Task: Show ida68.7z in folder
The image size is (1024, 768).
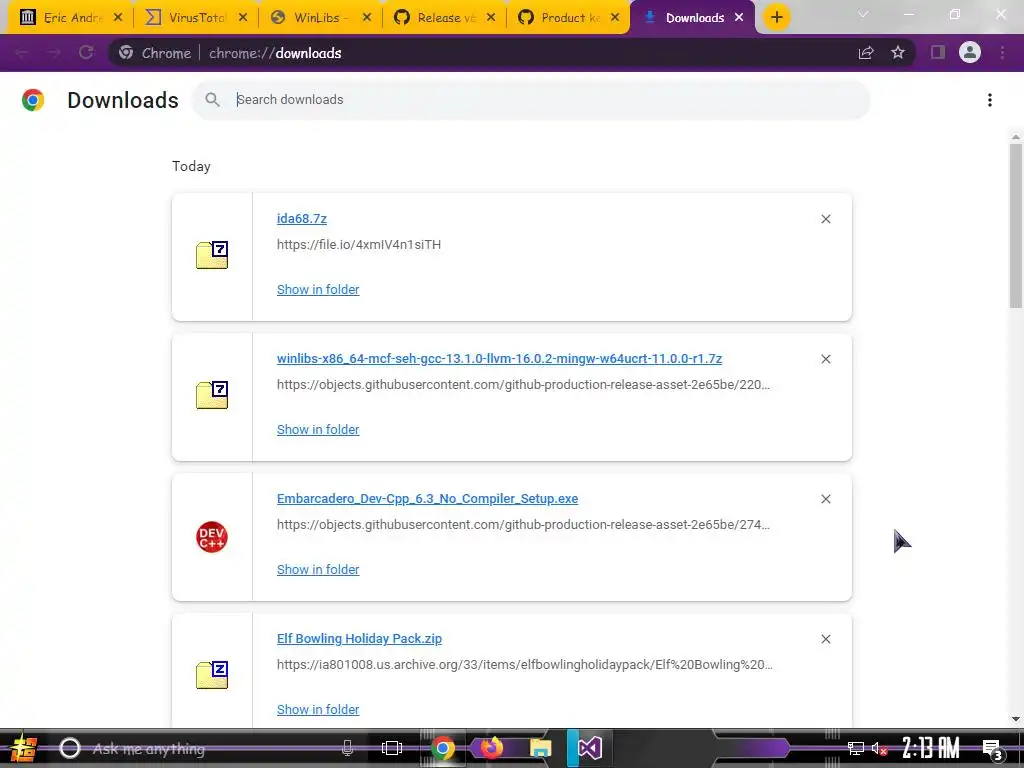Action: click(318, 289)
